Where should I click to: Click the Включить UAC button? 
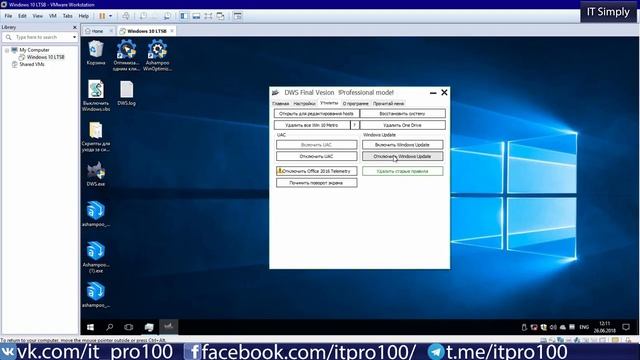coord(316,145)
